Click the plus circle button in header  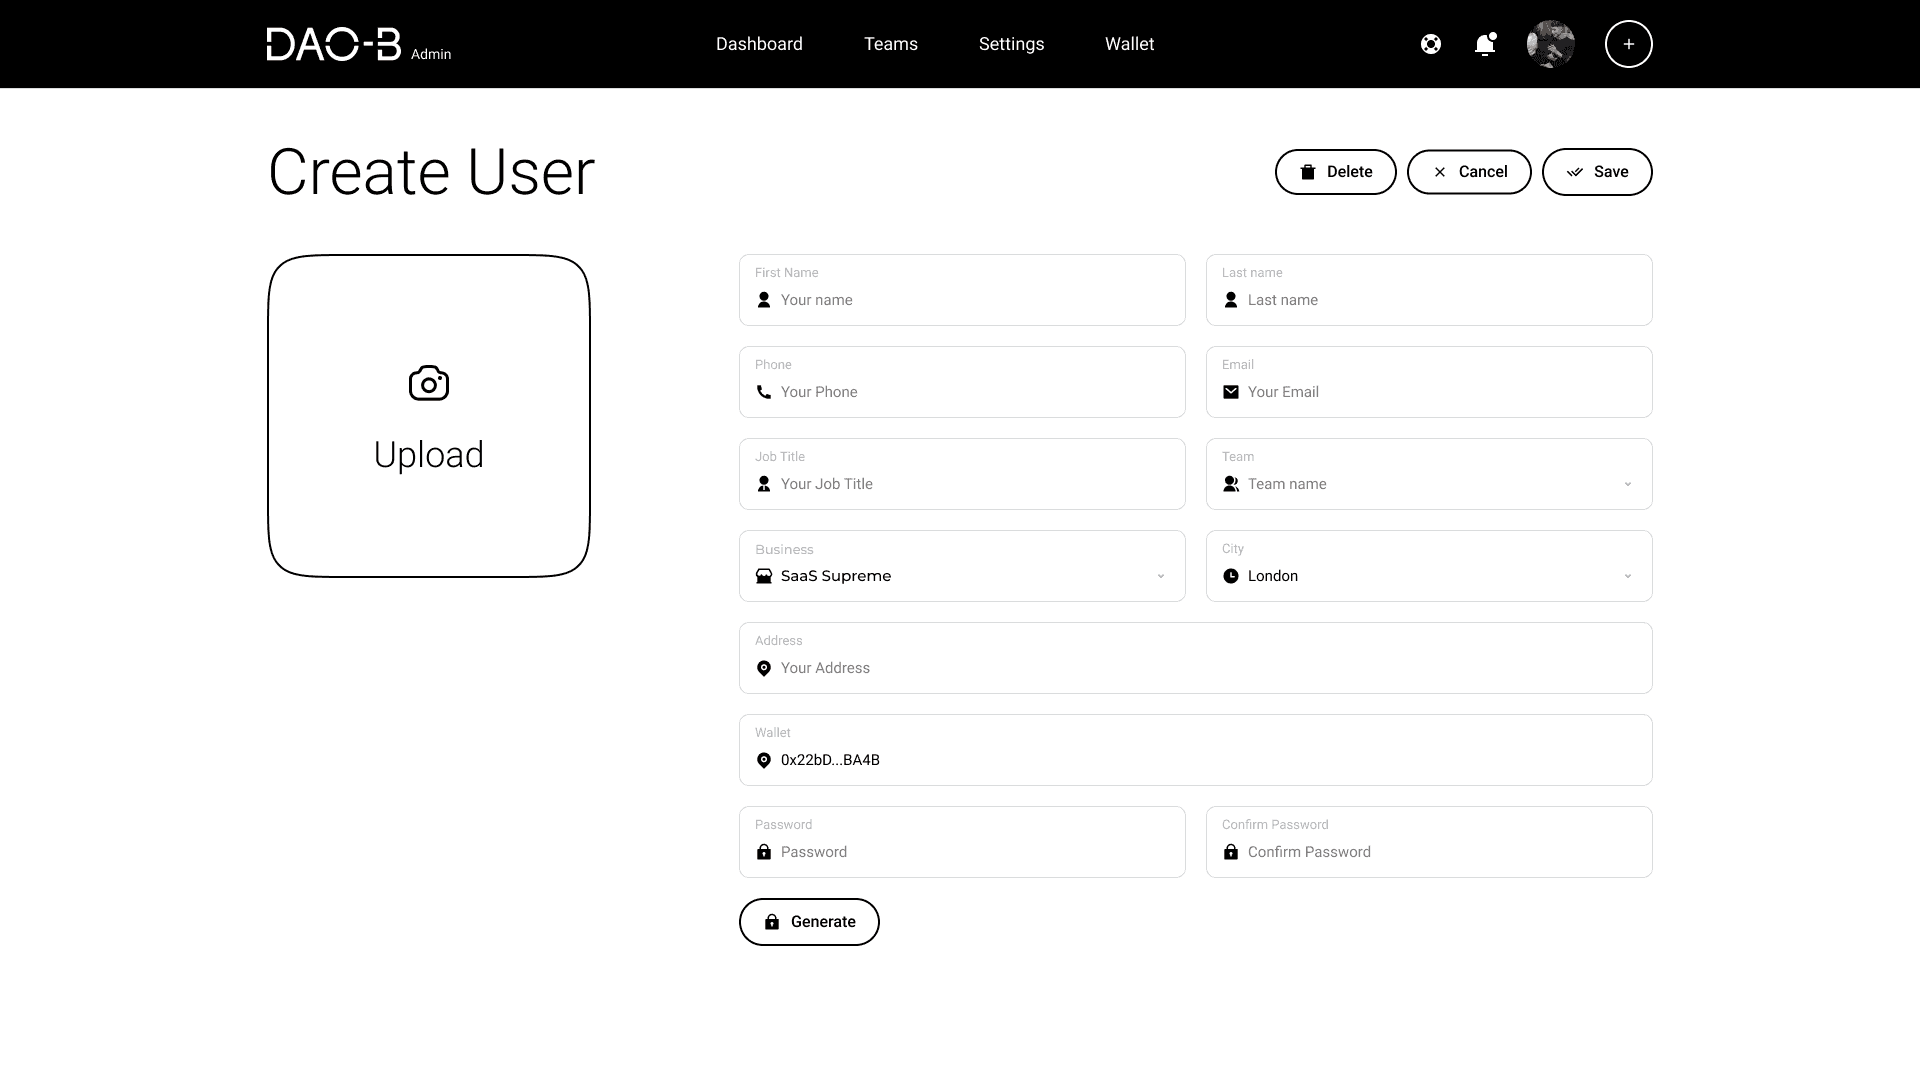pyautogui.click(x=1629, y=44)
